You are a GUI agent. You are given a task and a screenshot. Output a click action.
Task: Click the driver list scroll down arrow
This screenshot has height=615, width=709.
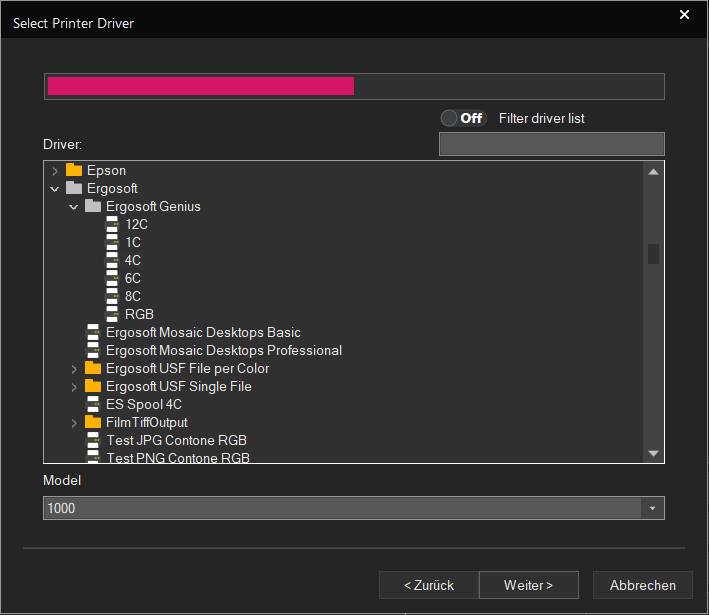(653, 453)
